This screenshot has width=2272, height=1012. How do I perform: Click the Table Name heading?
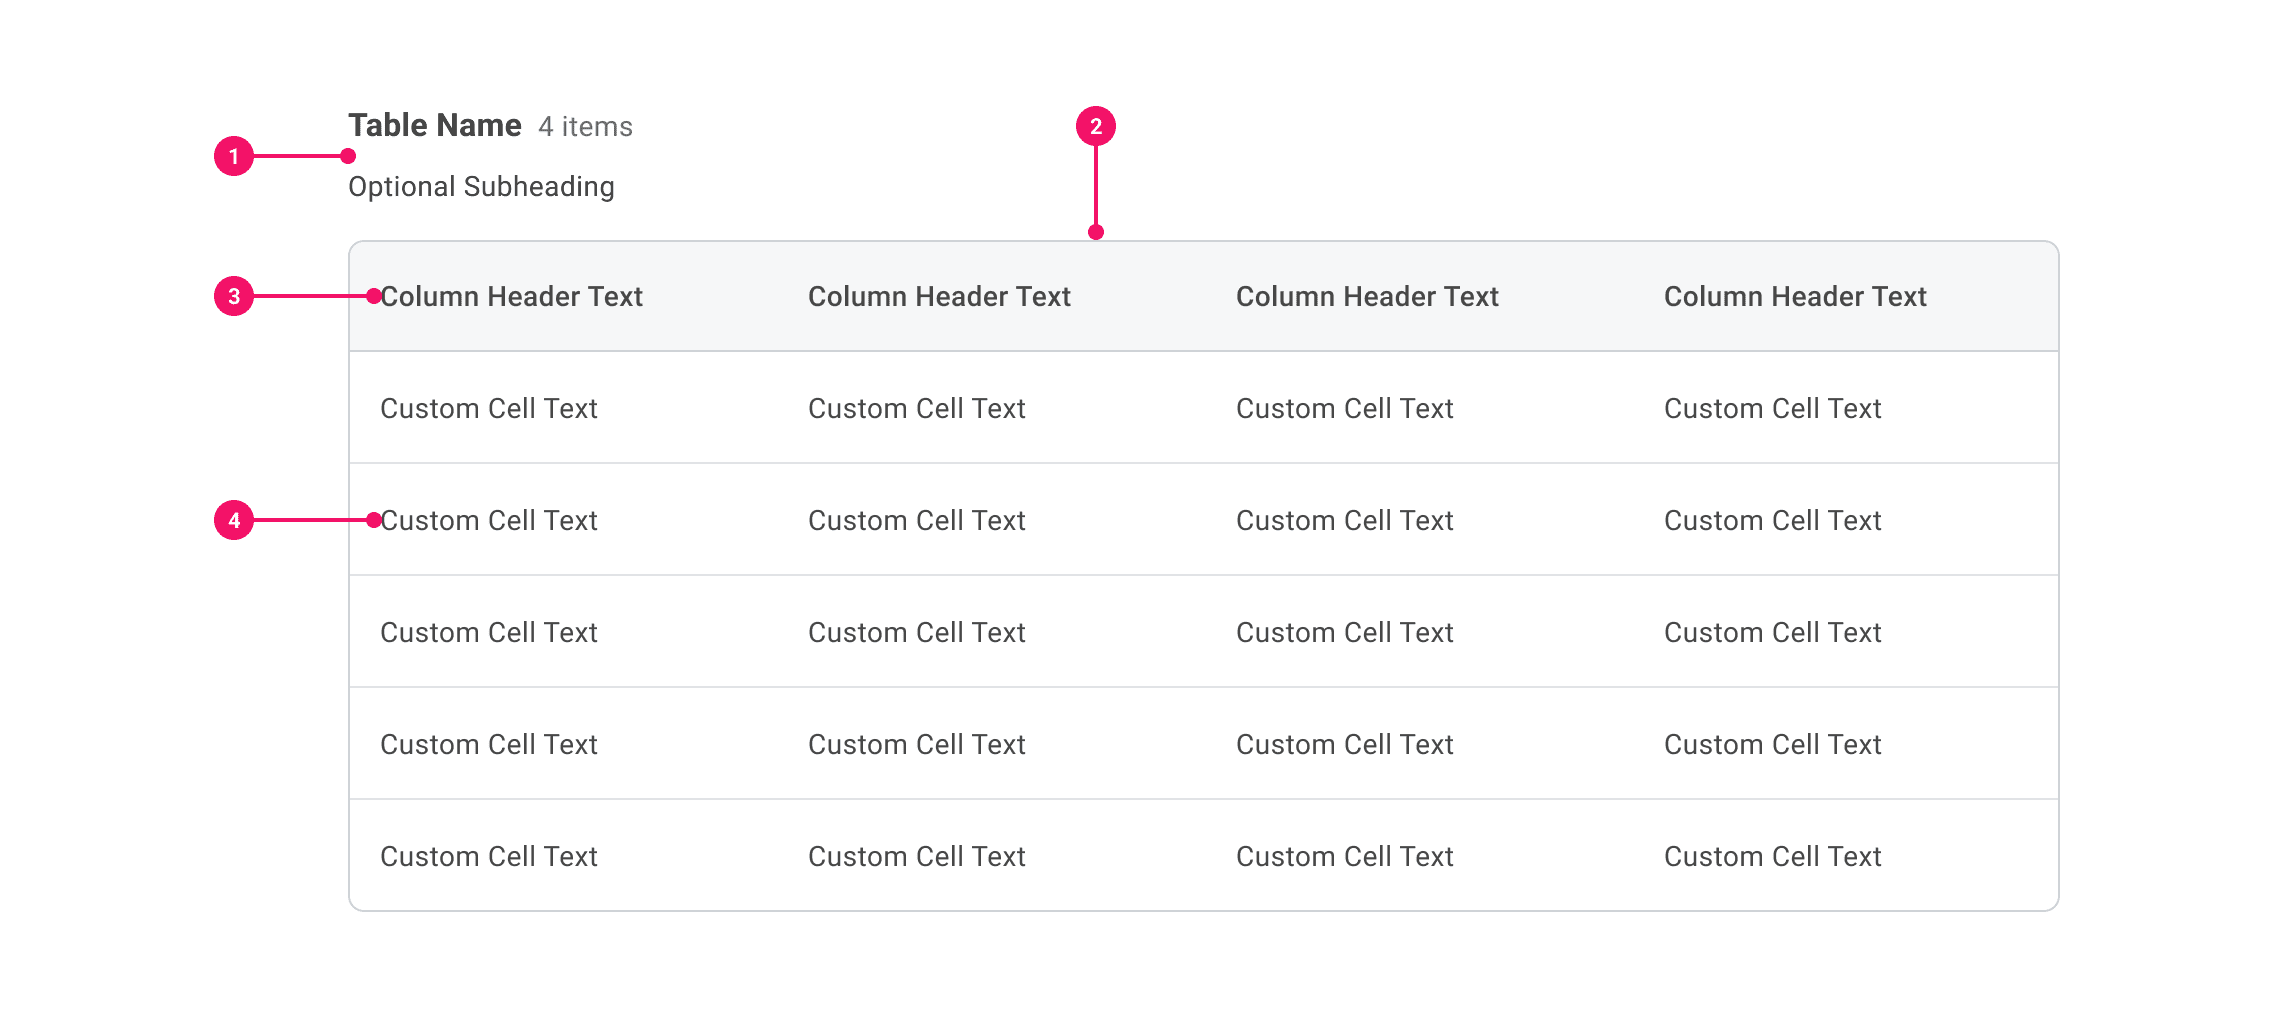(x=435, y=126)
